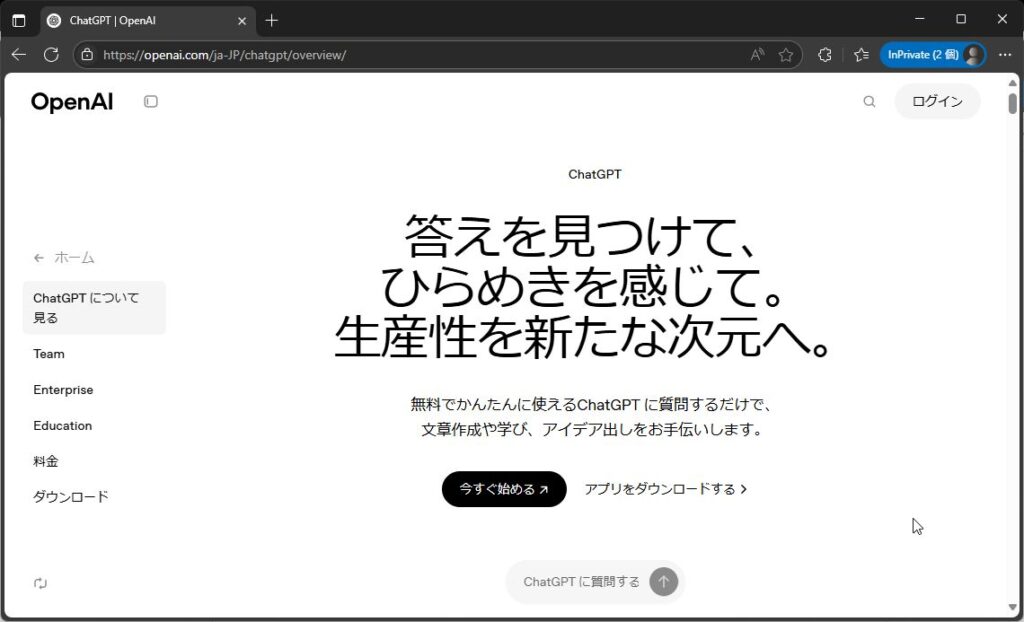Go back to ホーム in sidebar

(x=65, y=257)
